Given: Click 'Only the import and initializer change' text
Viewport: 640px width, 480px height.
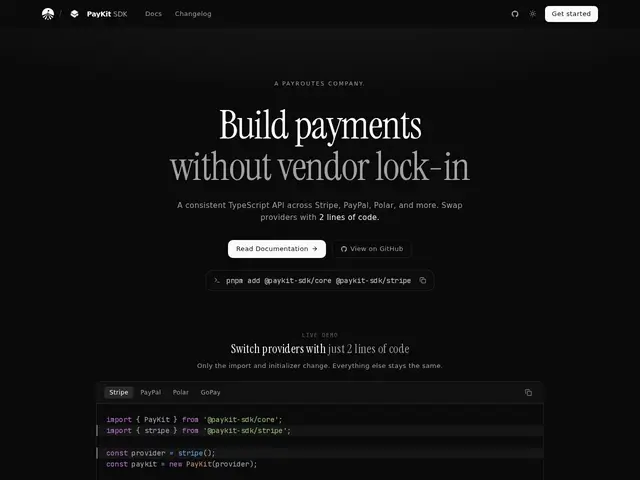Looking at the screenshot, I should pos(320,365).
